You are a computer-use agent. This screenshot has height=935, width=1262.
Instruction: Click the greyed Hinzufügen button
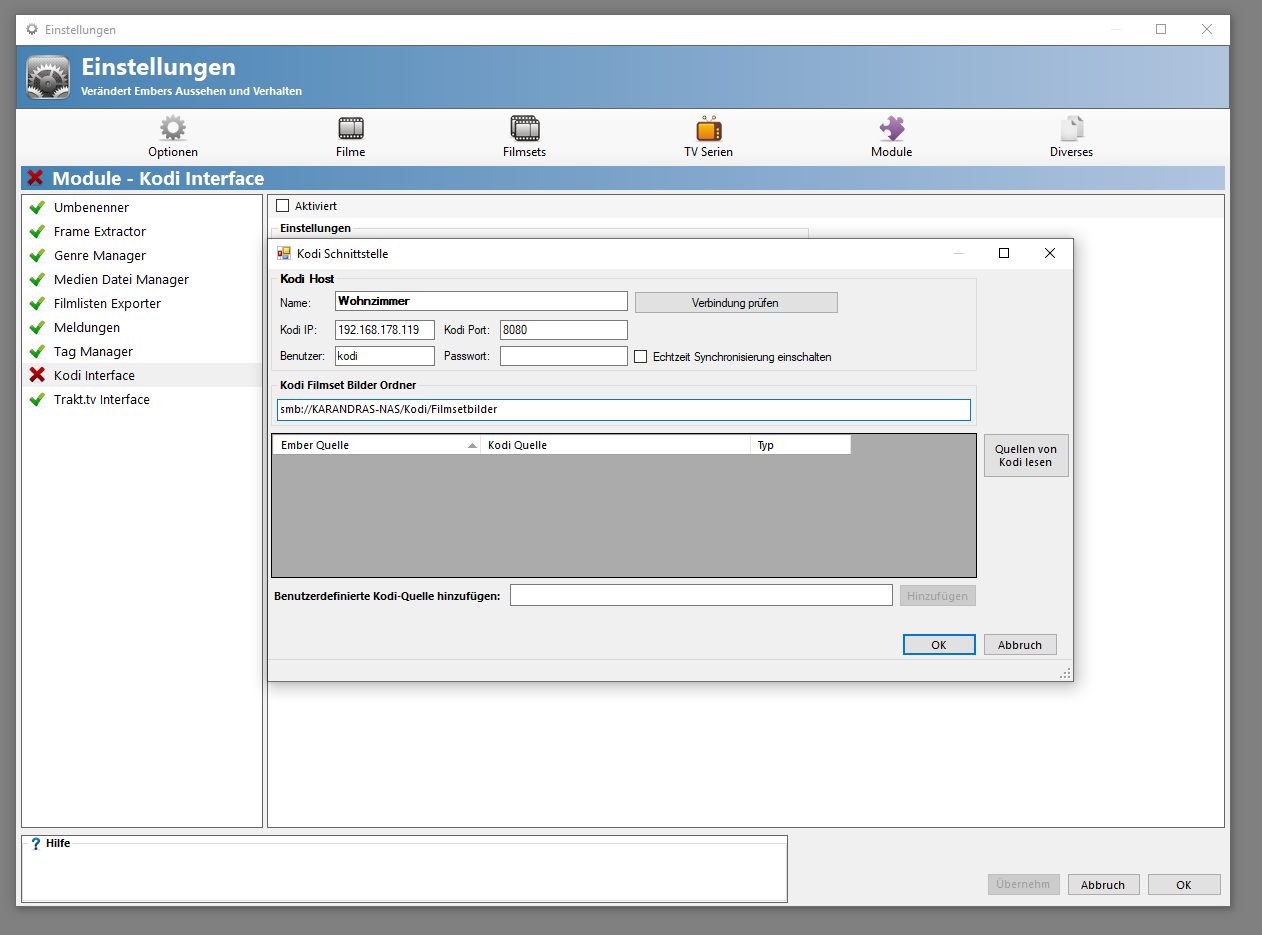point(938,596)
